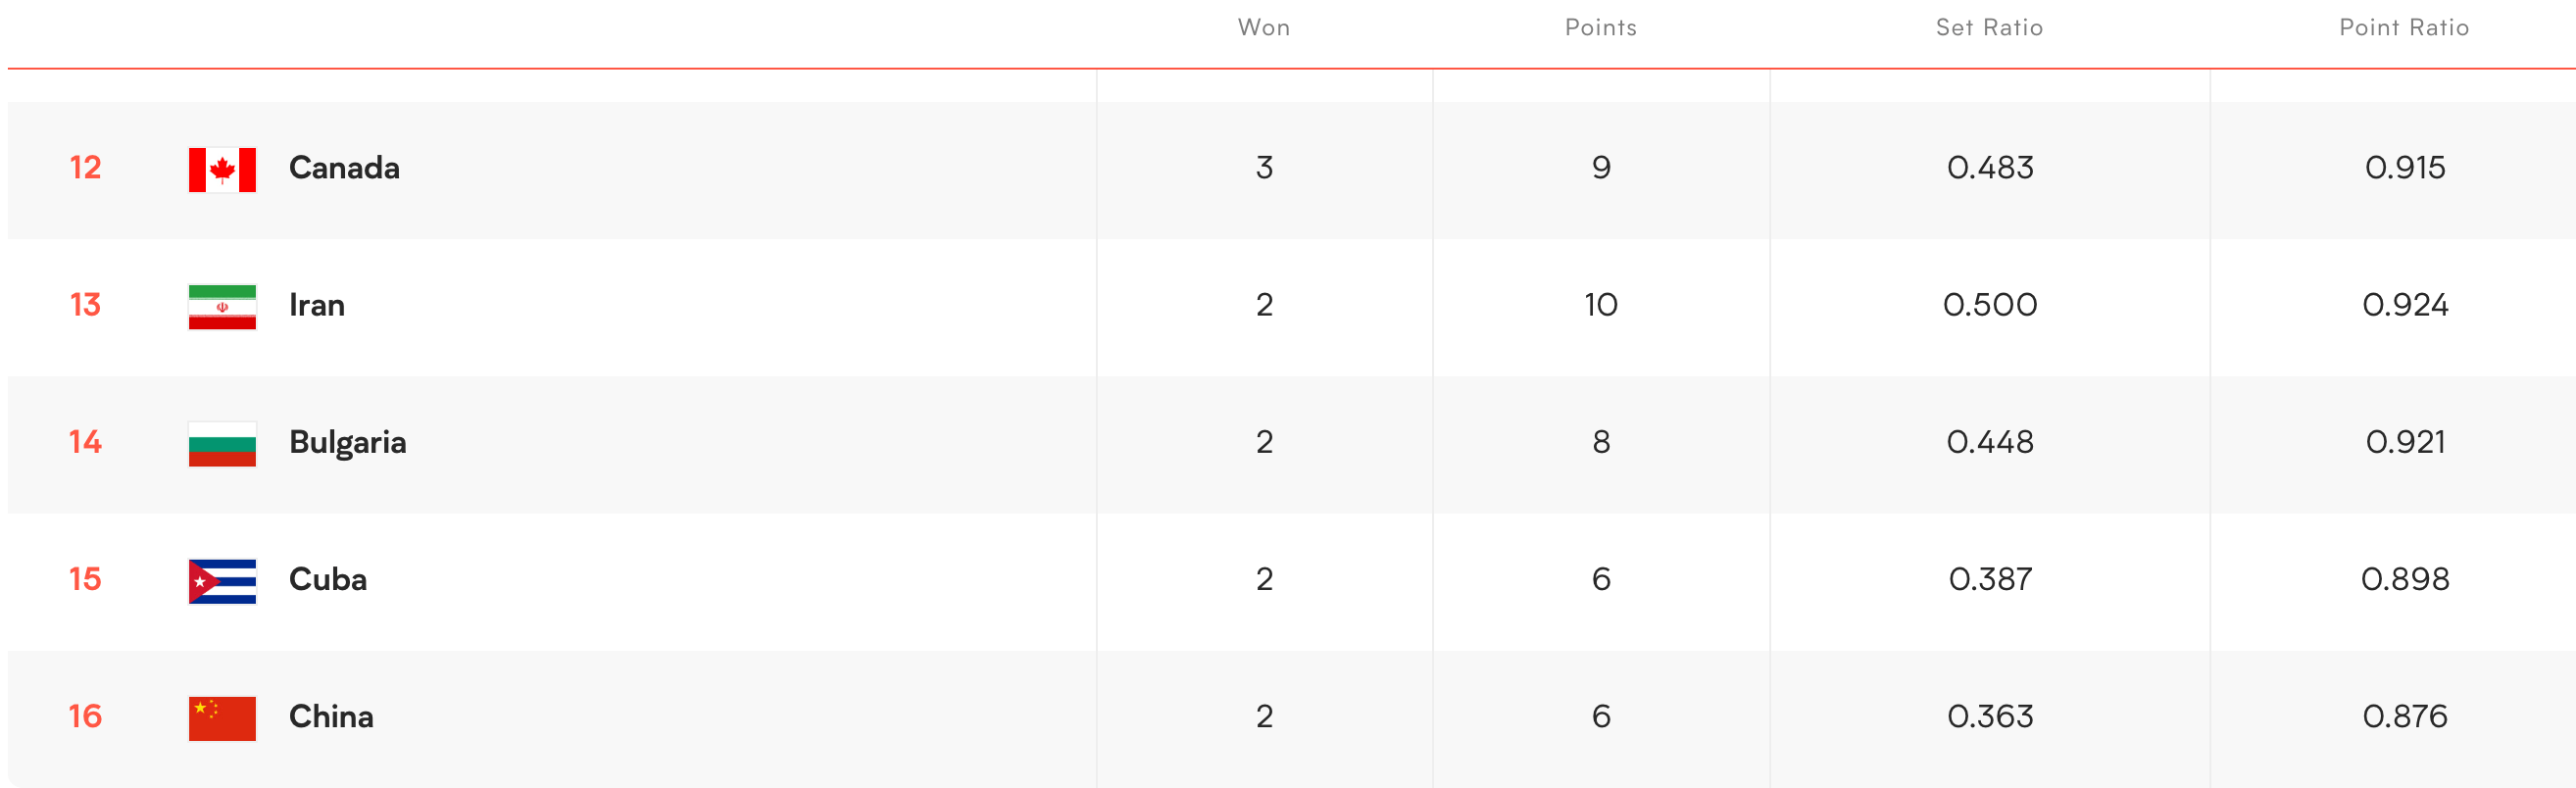
Task: Click Iran's points value 10
Action: click(x=1601, y=305)
